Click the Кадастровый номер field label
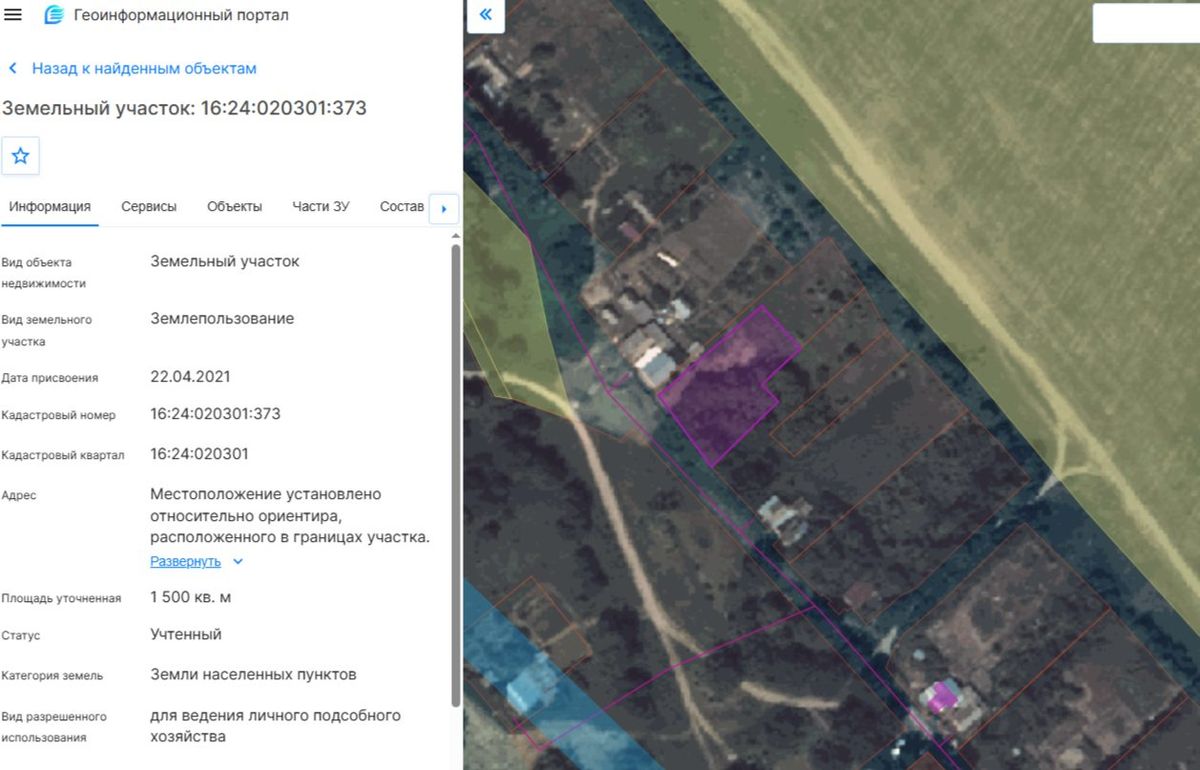Screen dimensions: 1200x770 59,415
